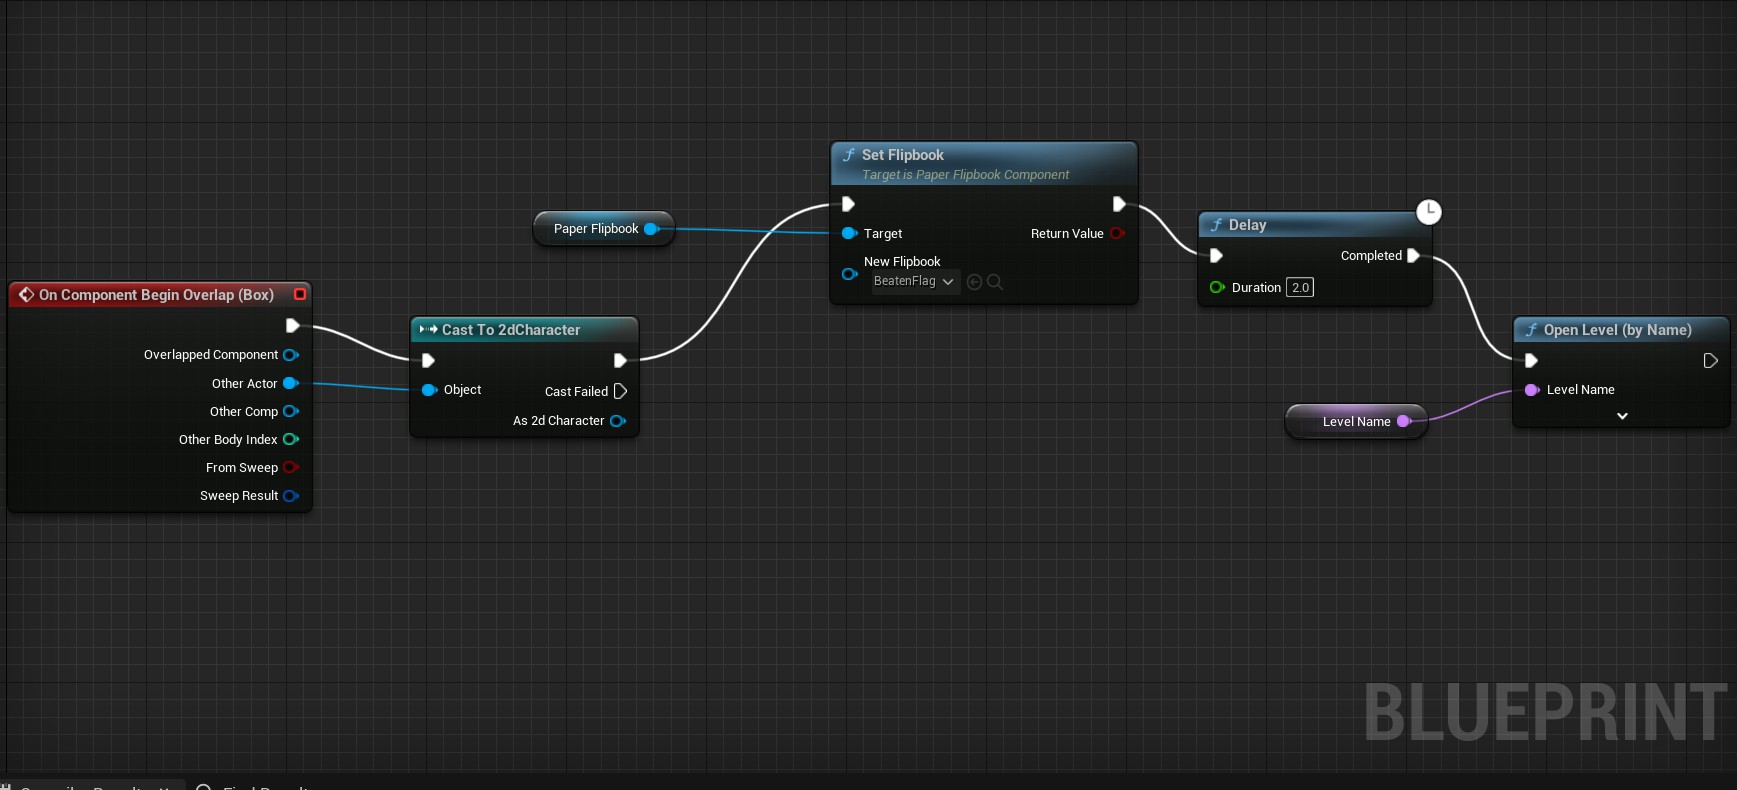Viewport: 1737px width, 790px height.
Task: Click the Delay node Completed execution pin
Action: click(1413, 256)
